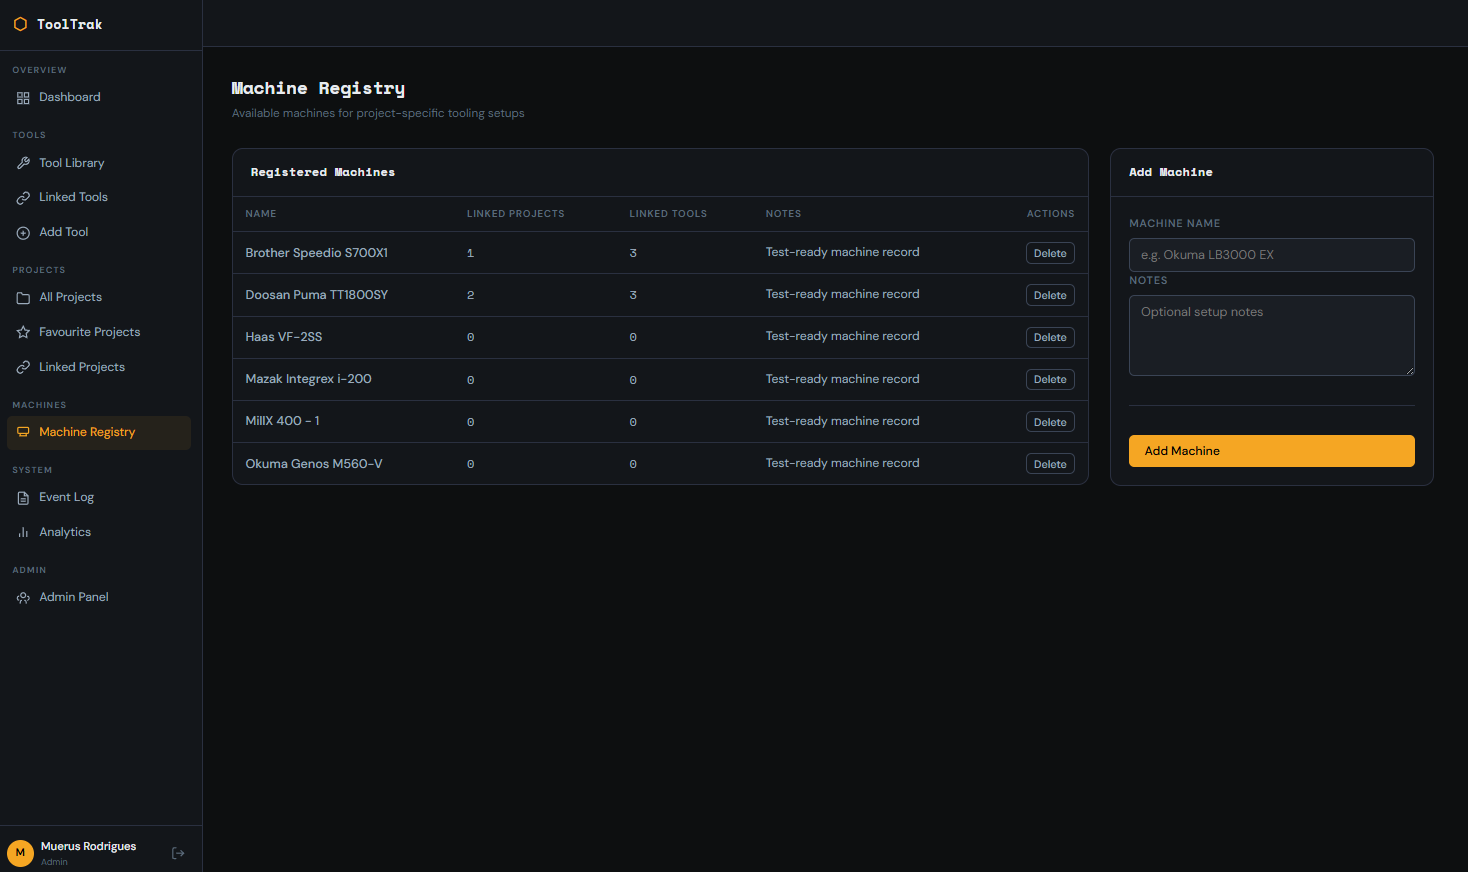This screenshot has width=1468, height=872.
Task: Click the Linked Tools chain icon
Action: point(23,198)
